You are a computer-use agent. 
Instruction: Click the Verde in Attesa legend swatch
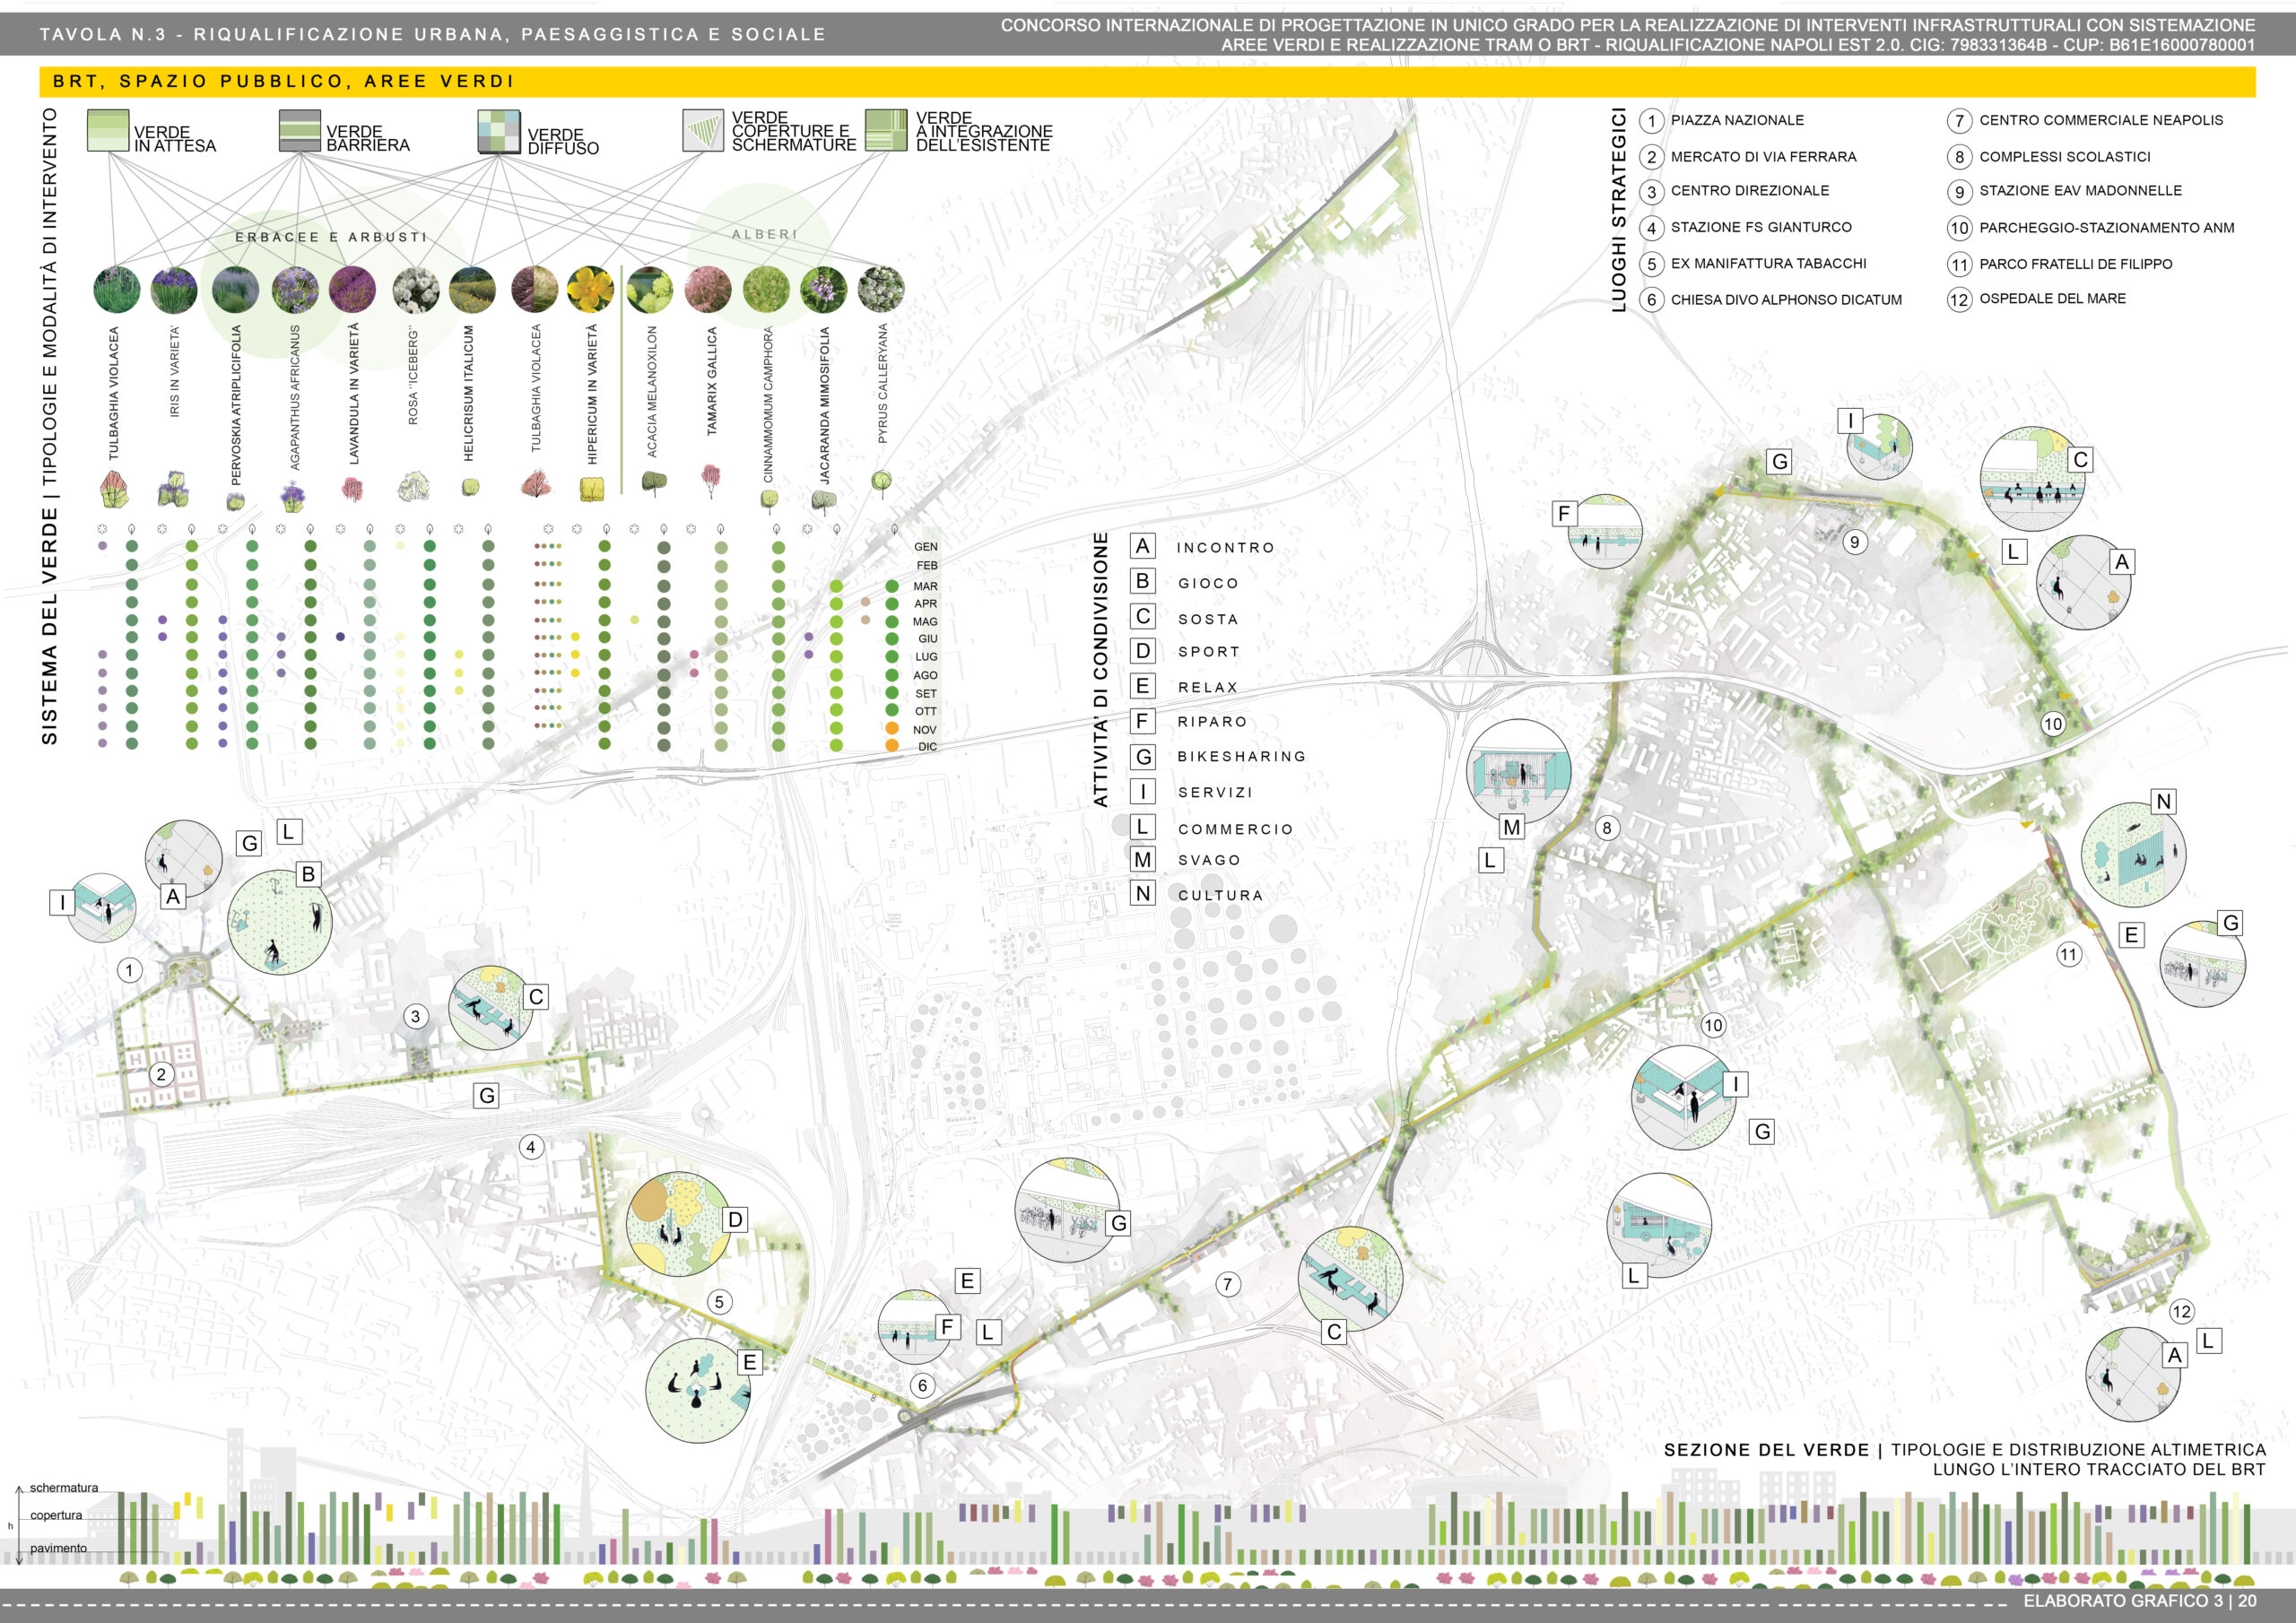tap(108, 131)
